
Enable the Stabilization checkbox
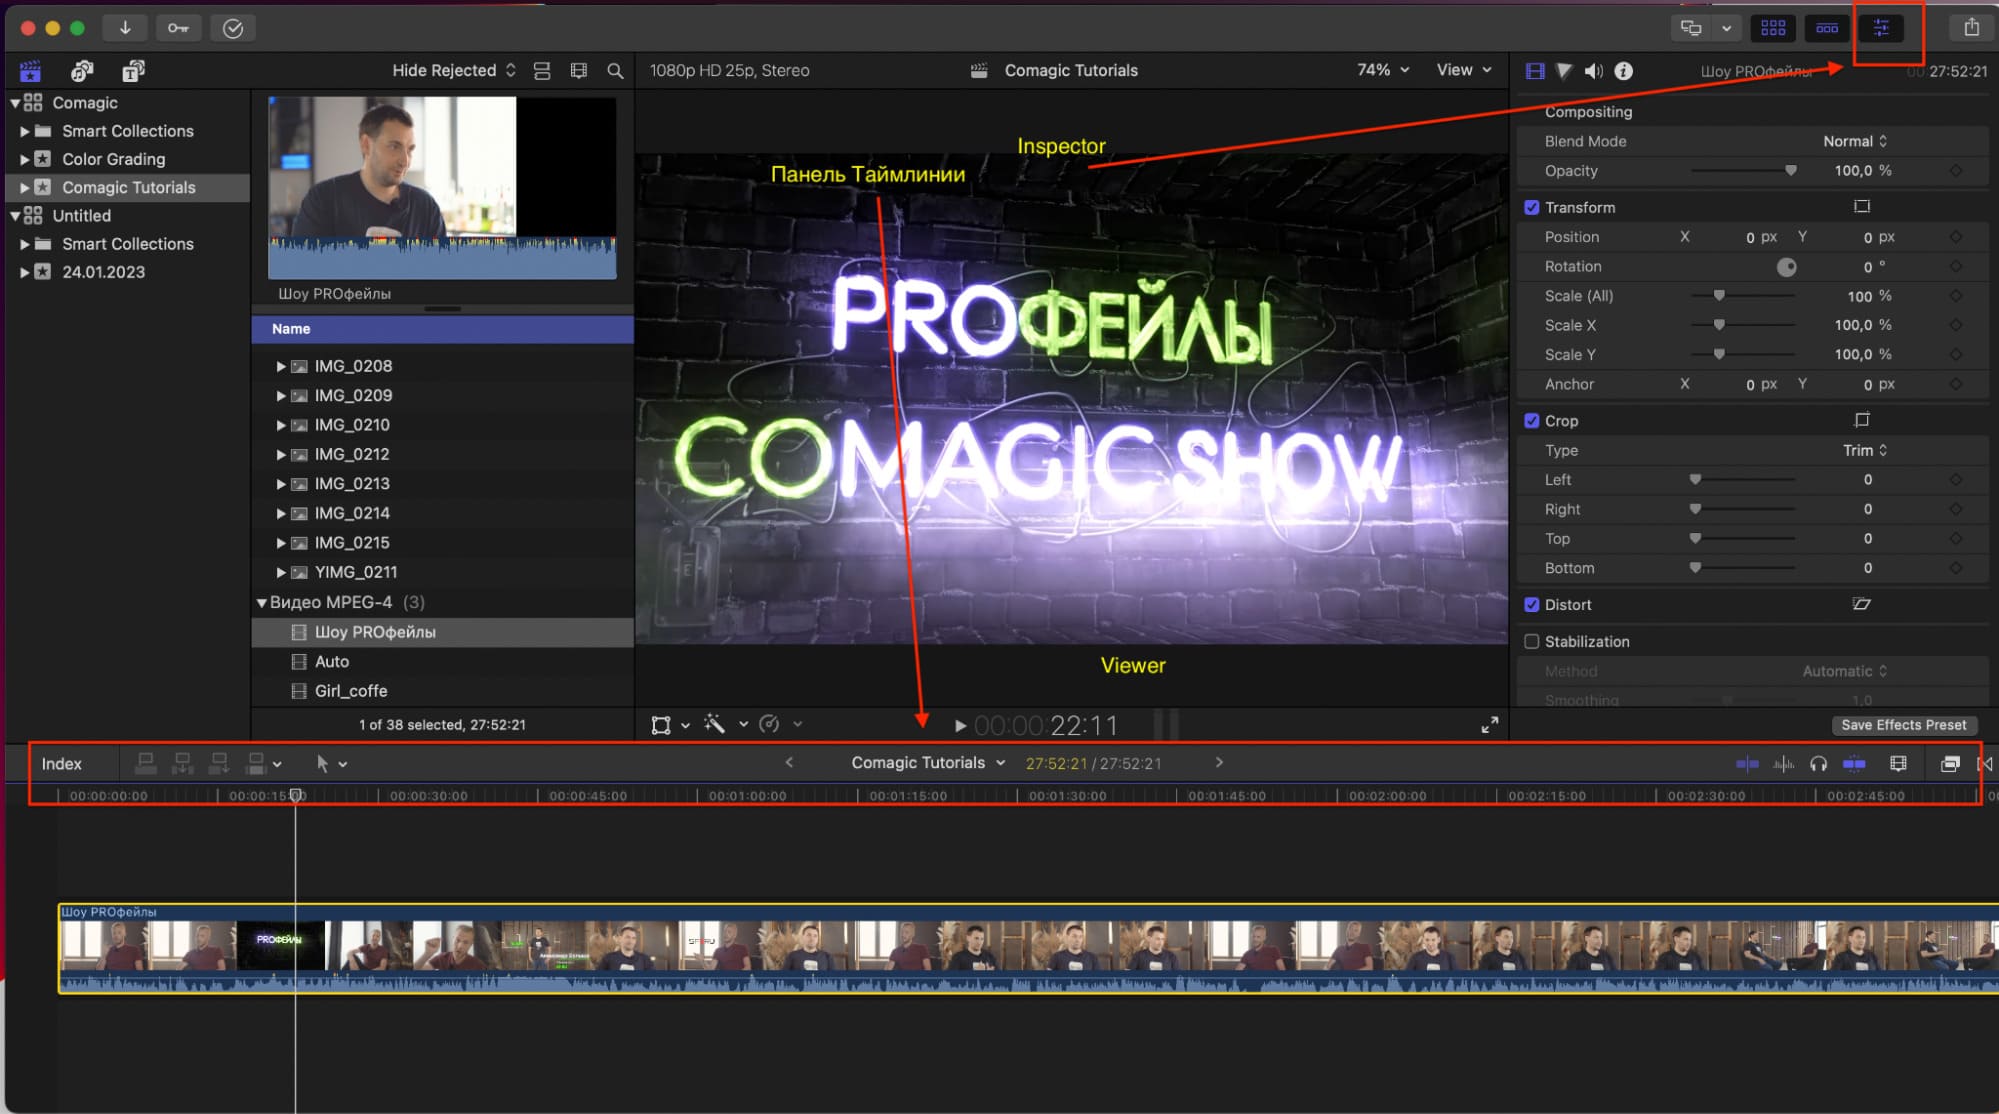1531,641
